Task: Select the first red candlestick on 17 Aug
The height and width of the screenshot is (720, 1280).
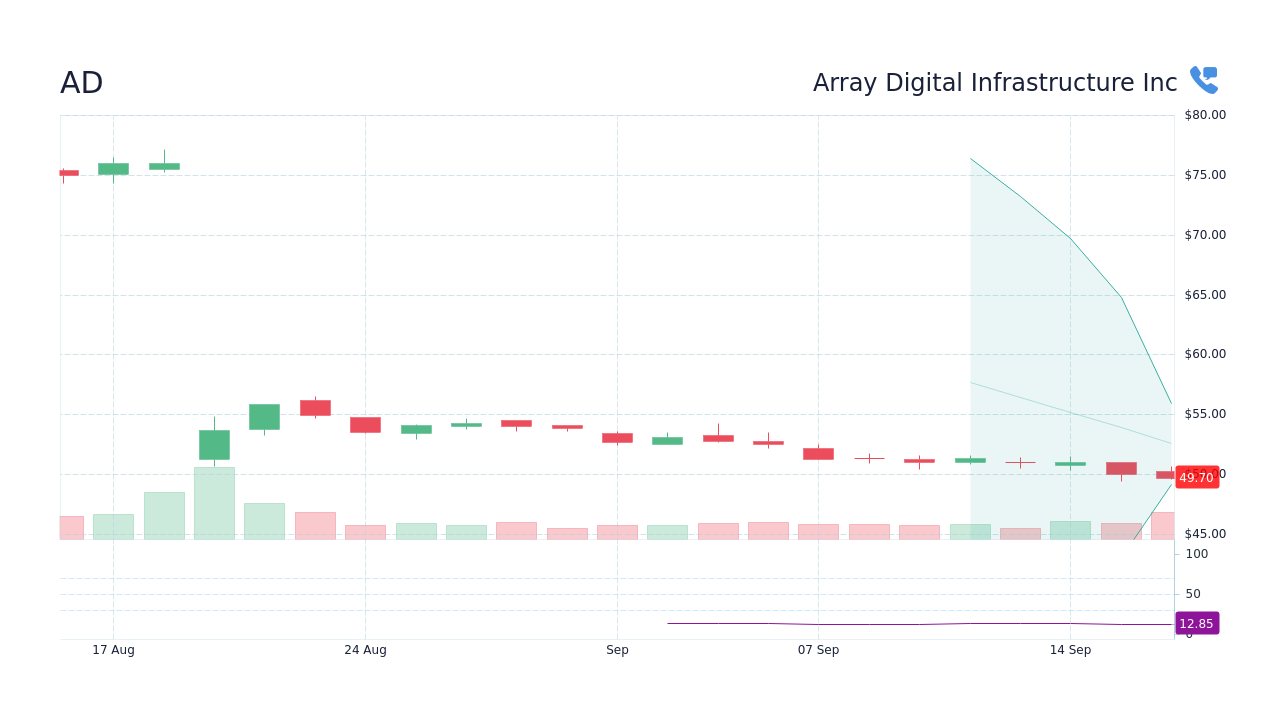Action: [x=68, y=173]
